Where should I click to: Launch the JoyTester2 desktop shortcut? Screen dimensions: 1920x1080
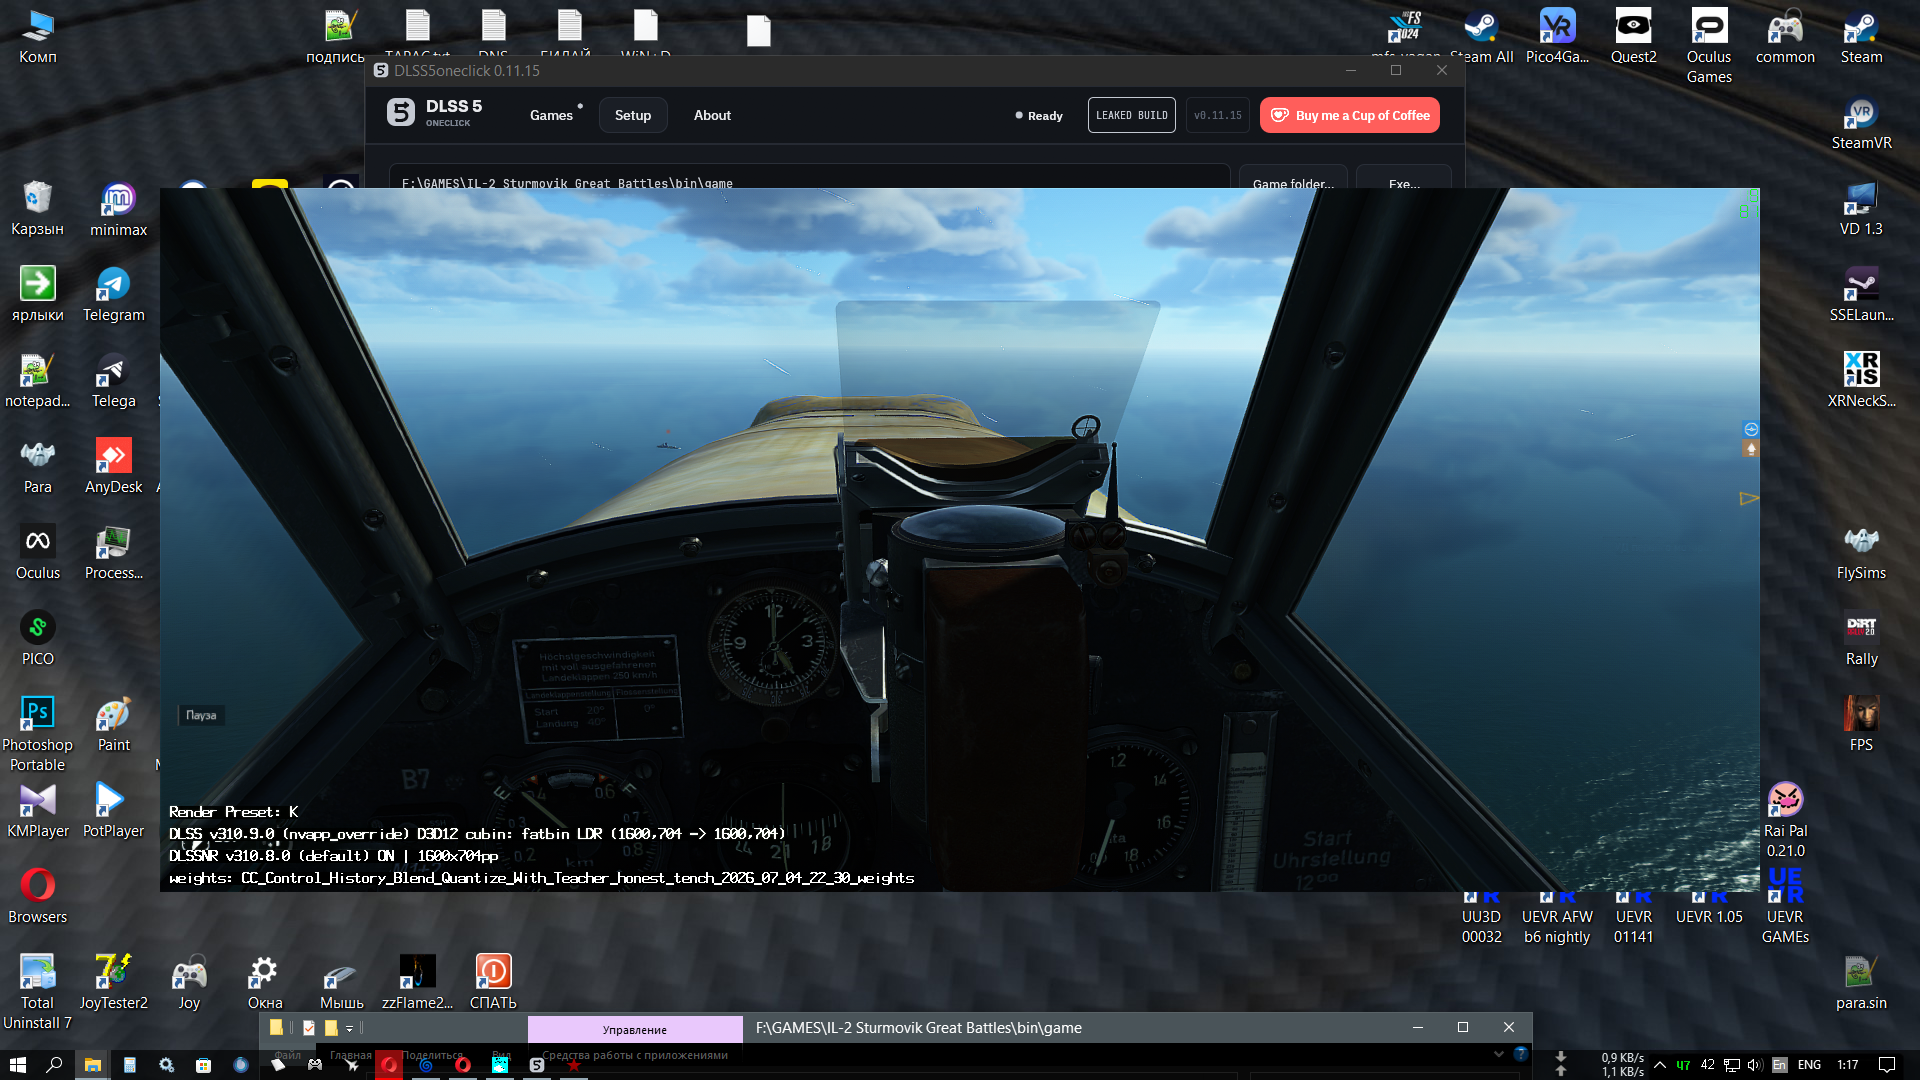[113, 983]
